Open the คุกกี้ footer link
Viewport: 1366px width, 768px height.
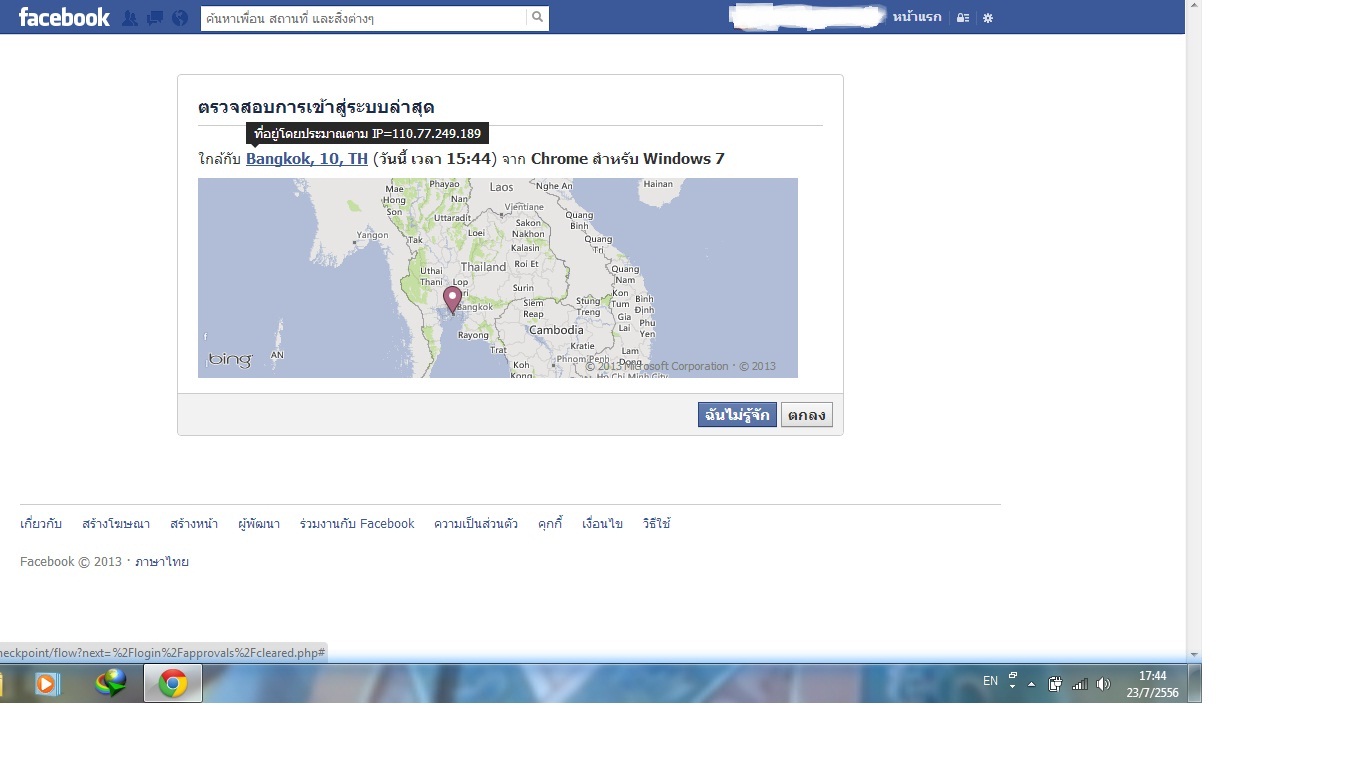[550, 524]
